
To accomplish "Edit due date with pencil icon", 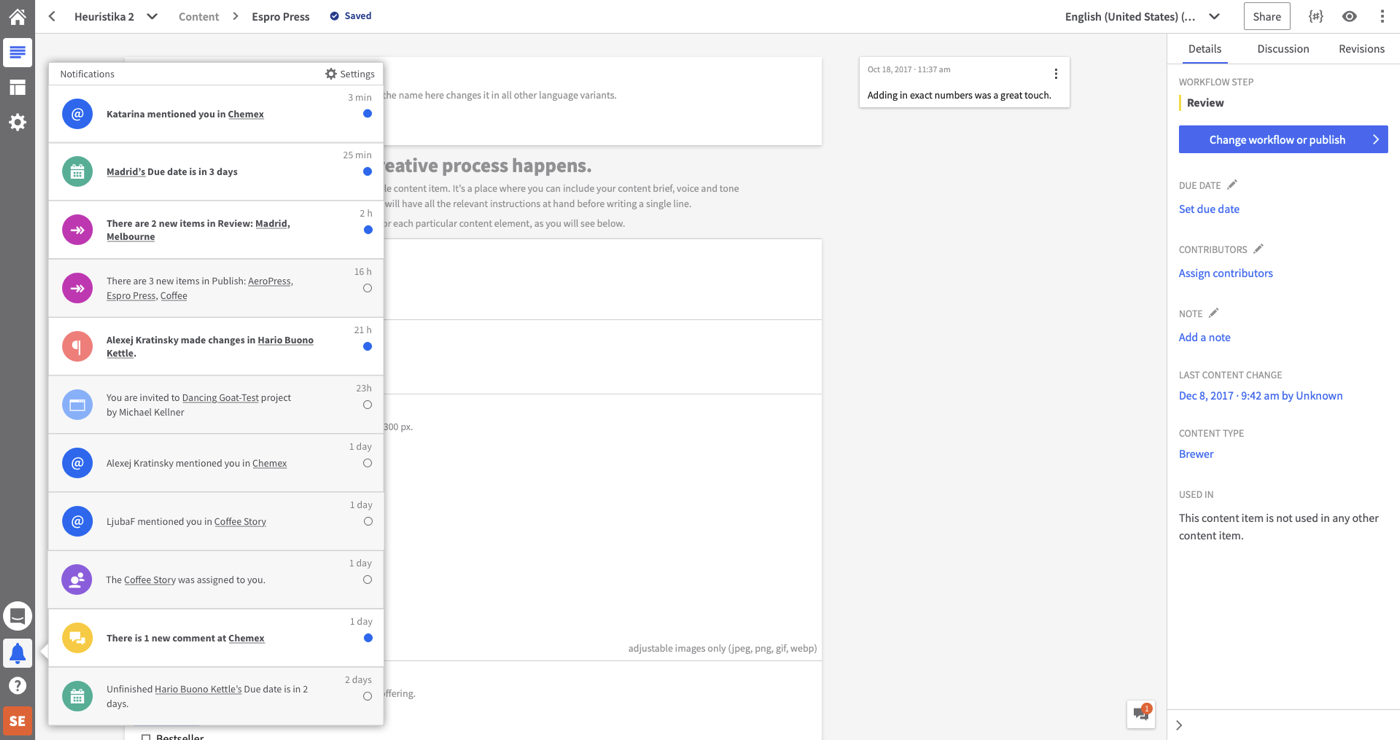I will 1232,185.
